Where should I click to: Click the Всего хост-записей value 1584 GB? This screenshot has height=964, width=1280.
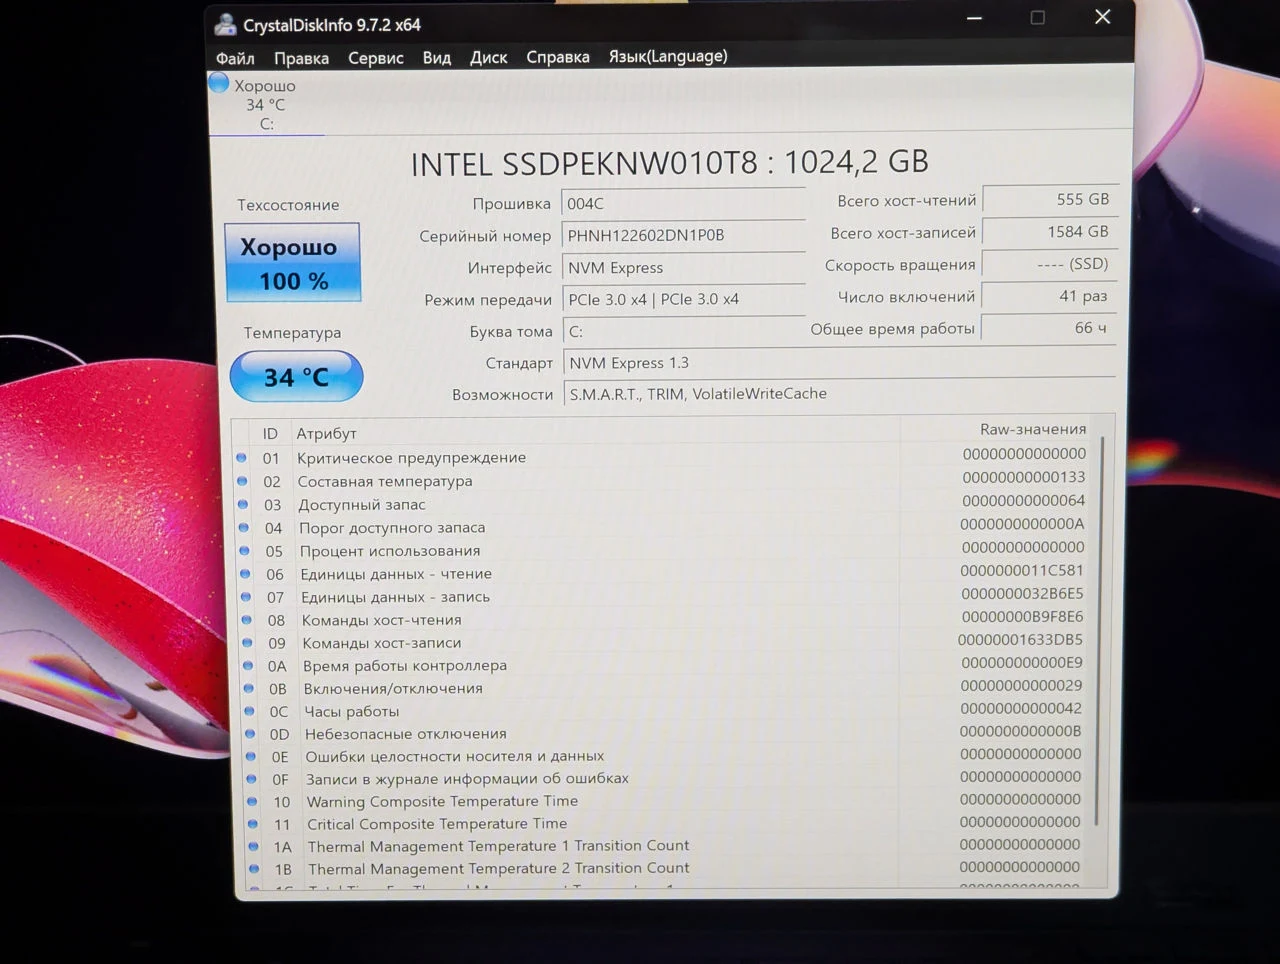[1050, 231]
